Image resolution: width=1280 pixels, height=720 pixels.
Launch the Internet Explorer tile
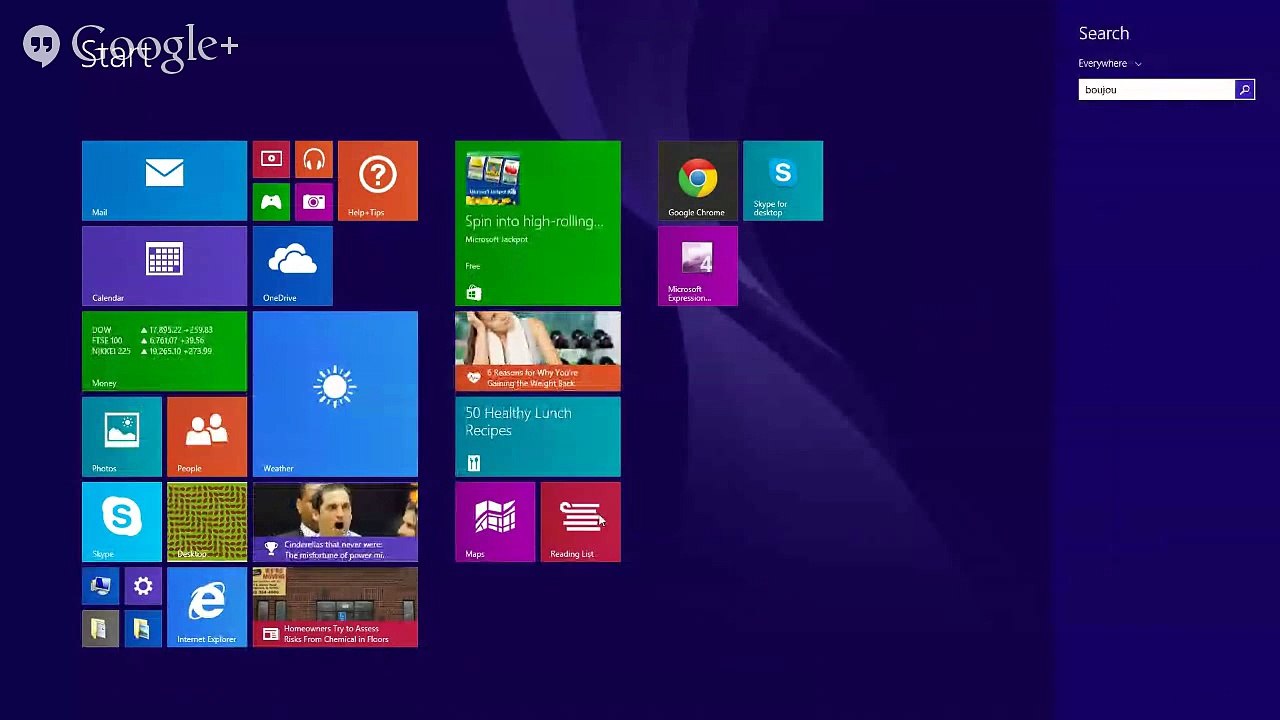(207, 608)
